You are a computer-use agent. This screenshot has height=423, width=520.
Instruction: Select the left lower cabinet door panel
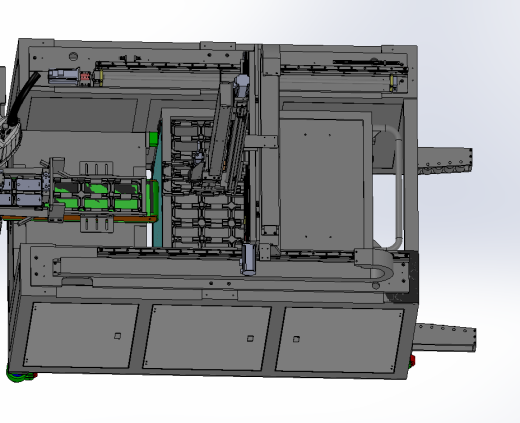(x=81, y=335)
